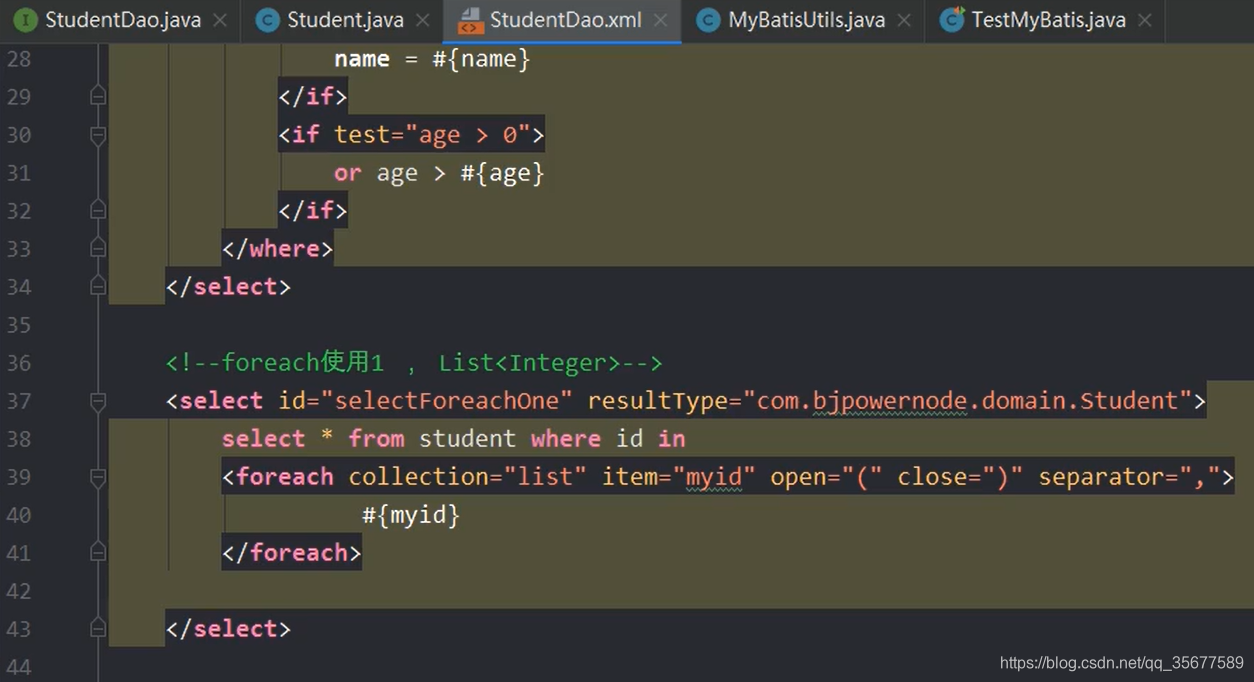The height and width of the screenshot is (682, 1254).
Task: Place cursor inside the #{myid} expression
Action: coord(410,515)
